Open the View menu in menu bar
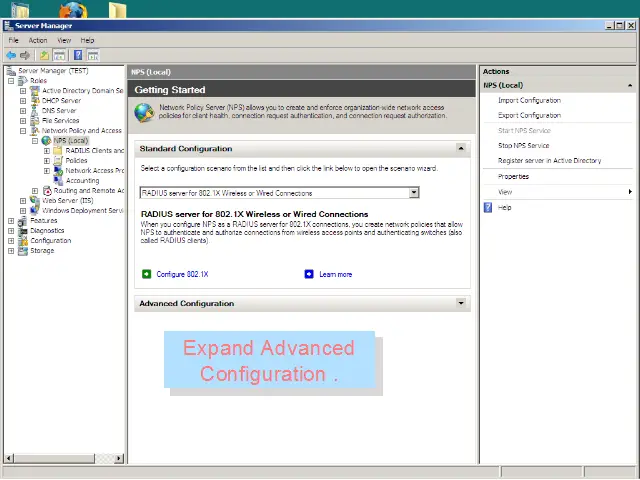The width and height of the screenshot is (640, 480). point(64,40)
